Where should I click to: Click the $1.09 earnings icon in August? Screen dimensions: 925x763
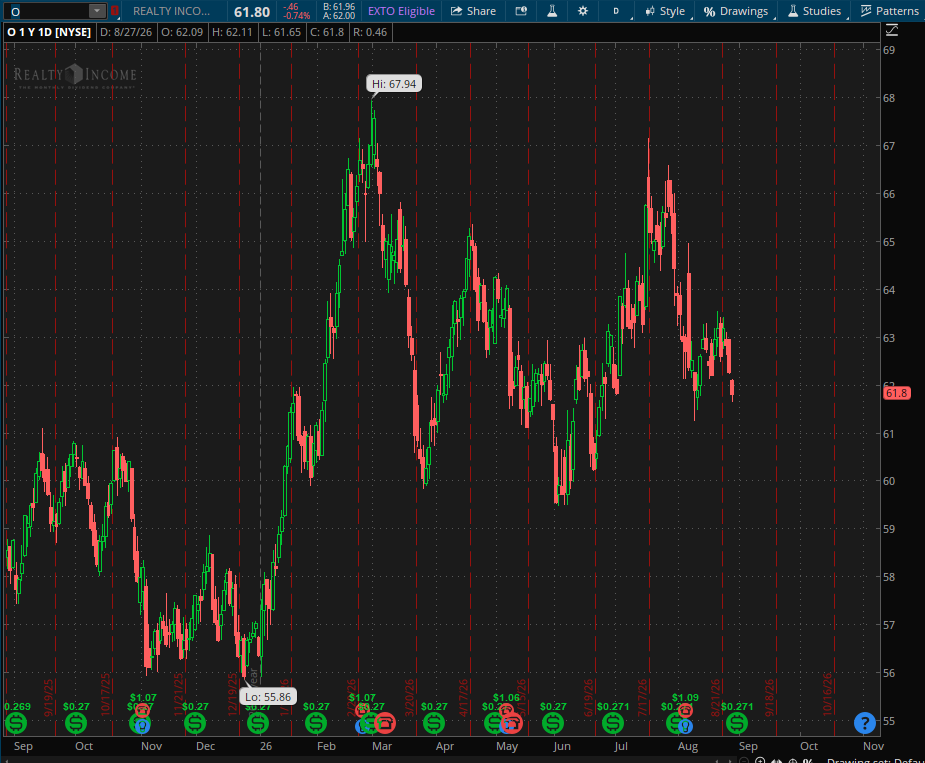685,711
